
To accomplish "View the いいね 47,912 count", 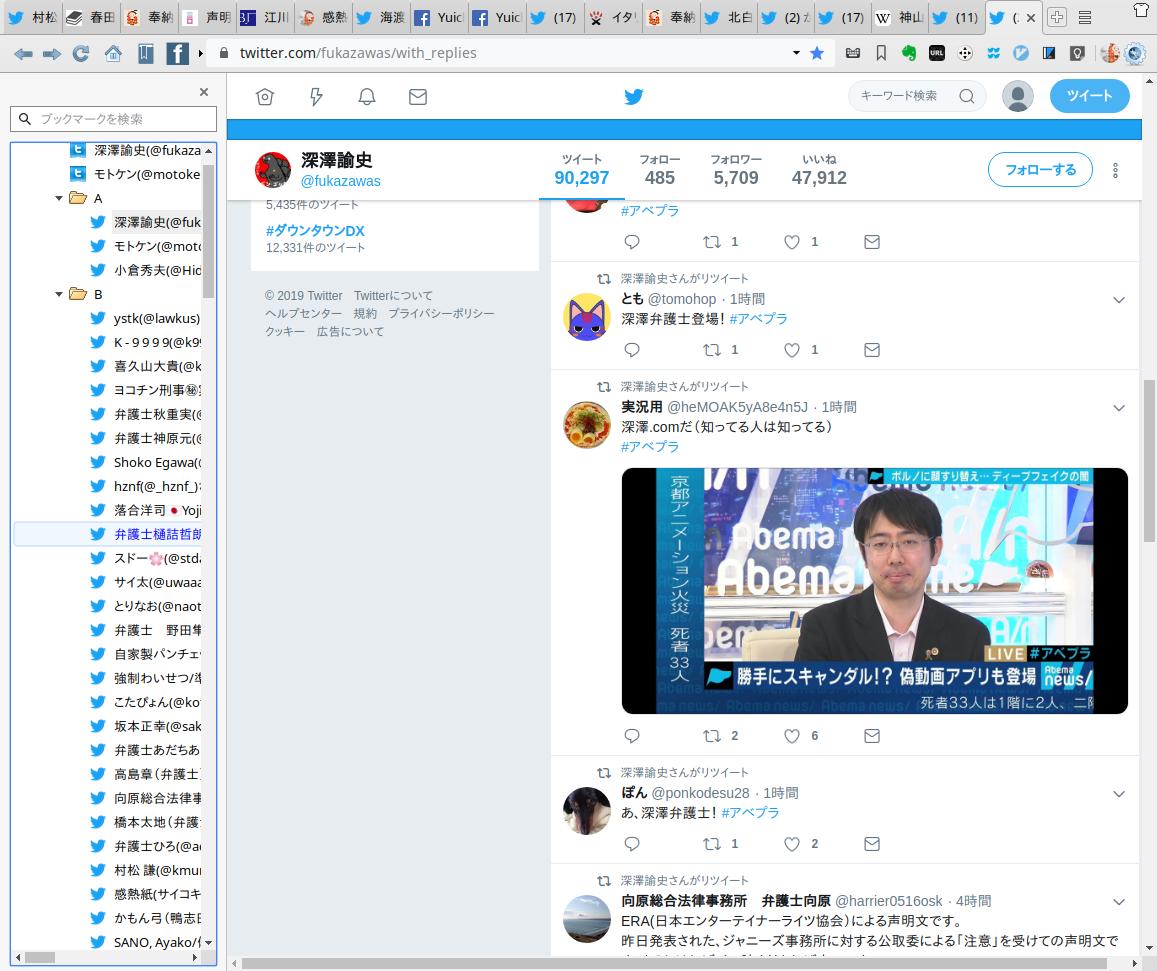I will coord(819,170).
